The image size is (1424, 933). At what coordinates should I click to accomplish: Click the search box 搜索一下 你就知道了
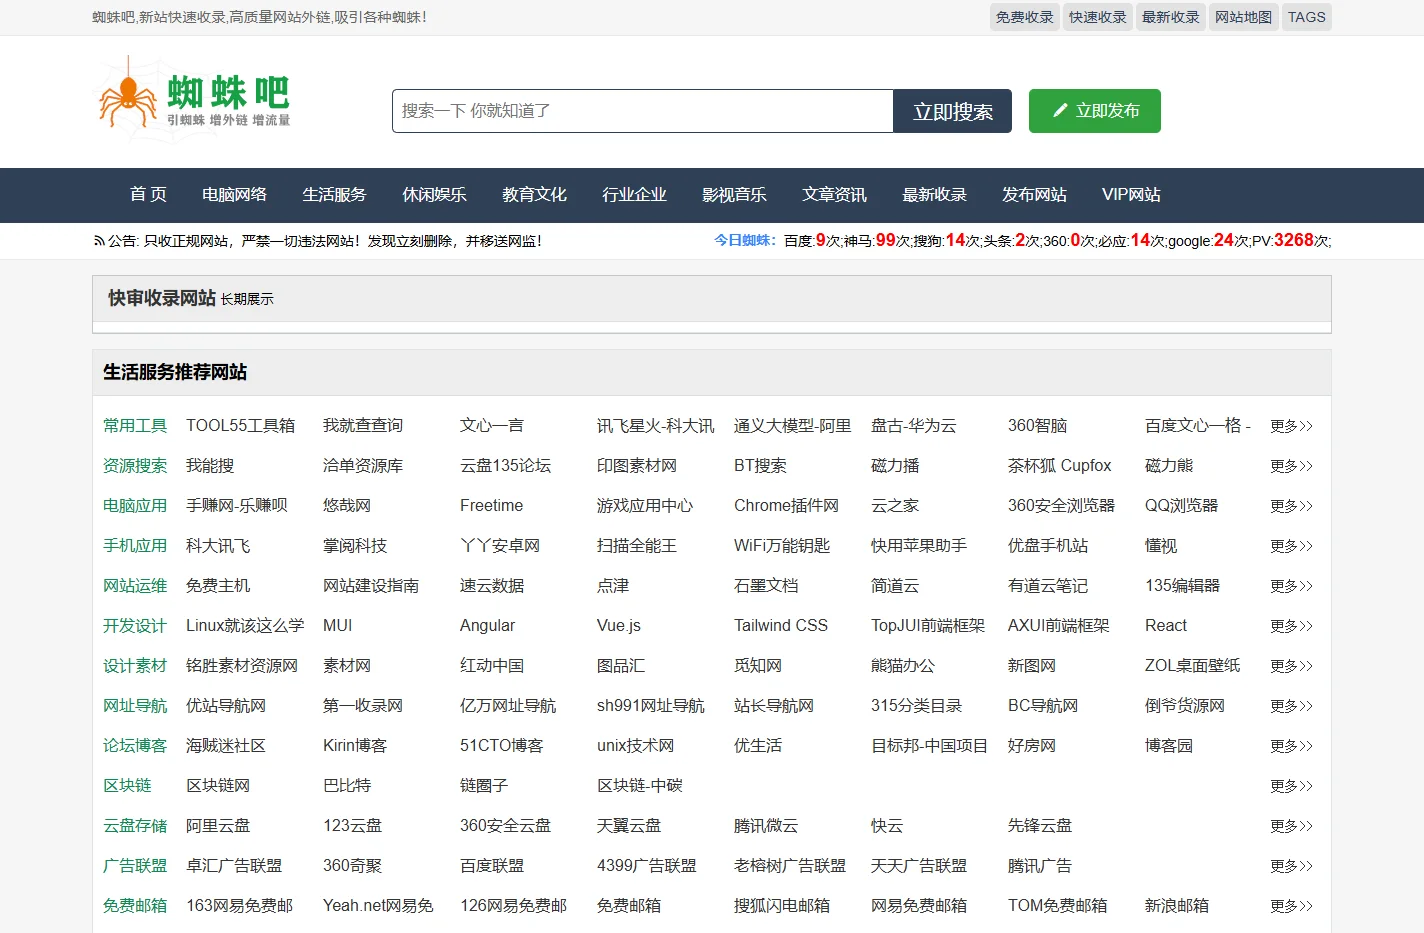(642, 111)
